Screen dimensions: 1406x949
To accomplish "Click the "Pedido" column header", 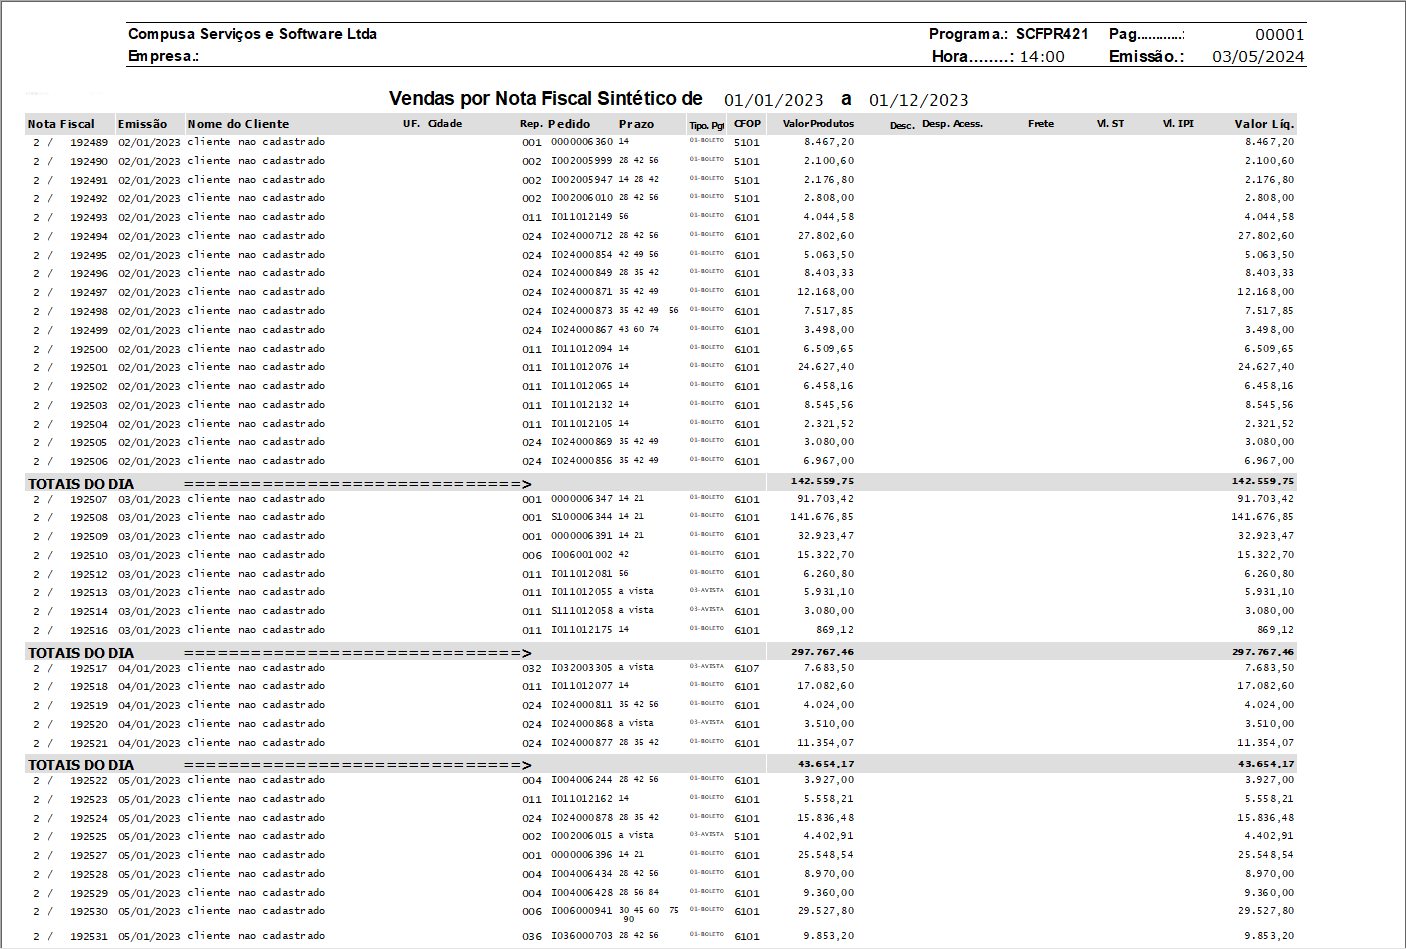I will tap(569, 124).
